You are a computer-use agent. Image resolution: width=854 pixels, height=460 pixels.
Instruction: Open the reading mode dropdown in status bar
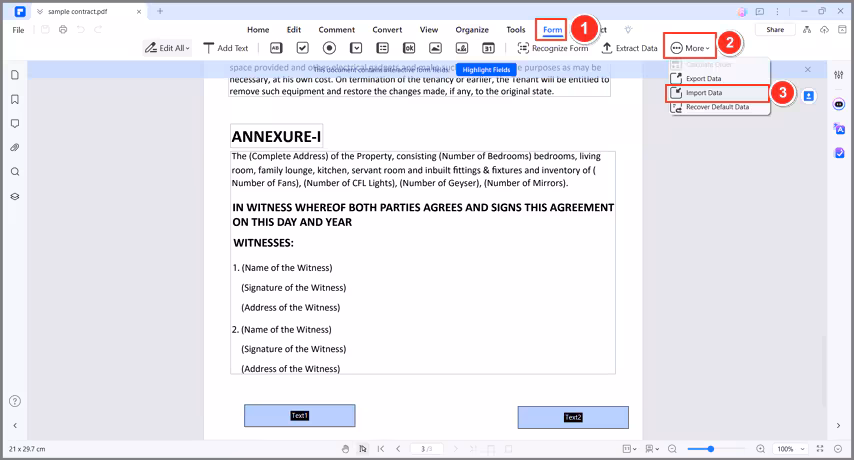[651, 449]
